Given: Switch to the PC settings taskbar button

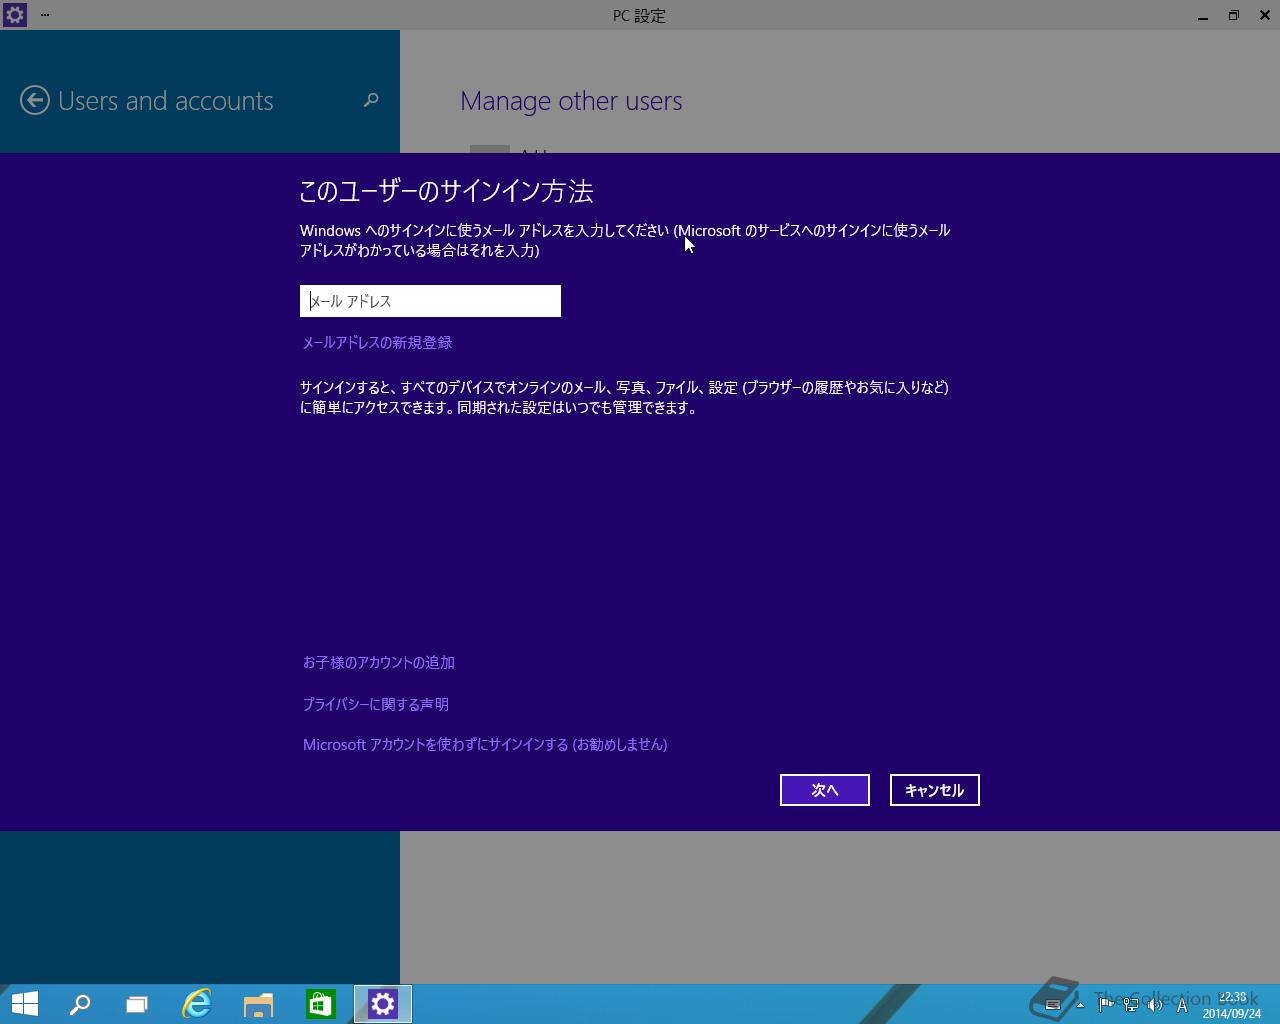Looking at the screenshot, I should (x=383, y=1004).
